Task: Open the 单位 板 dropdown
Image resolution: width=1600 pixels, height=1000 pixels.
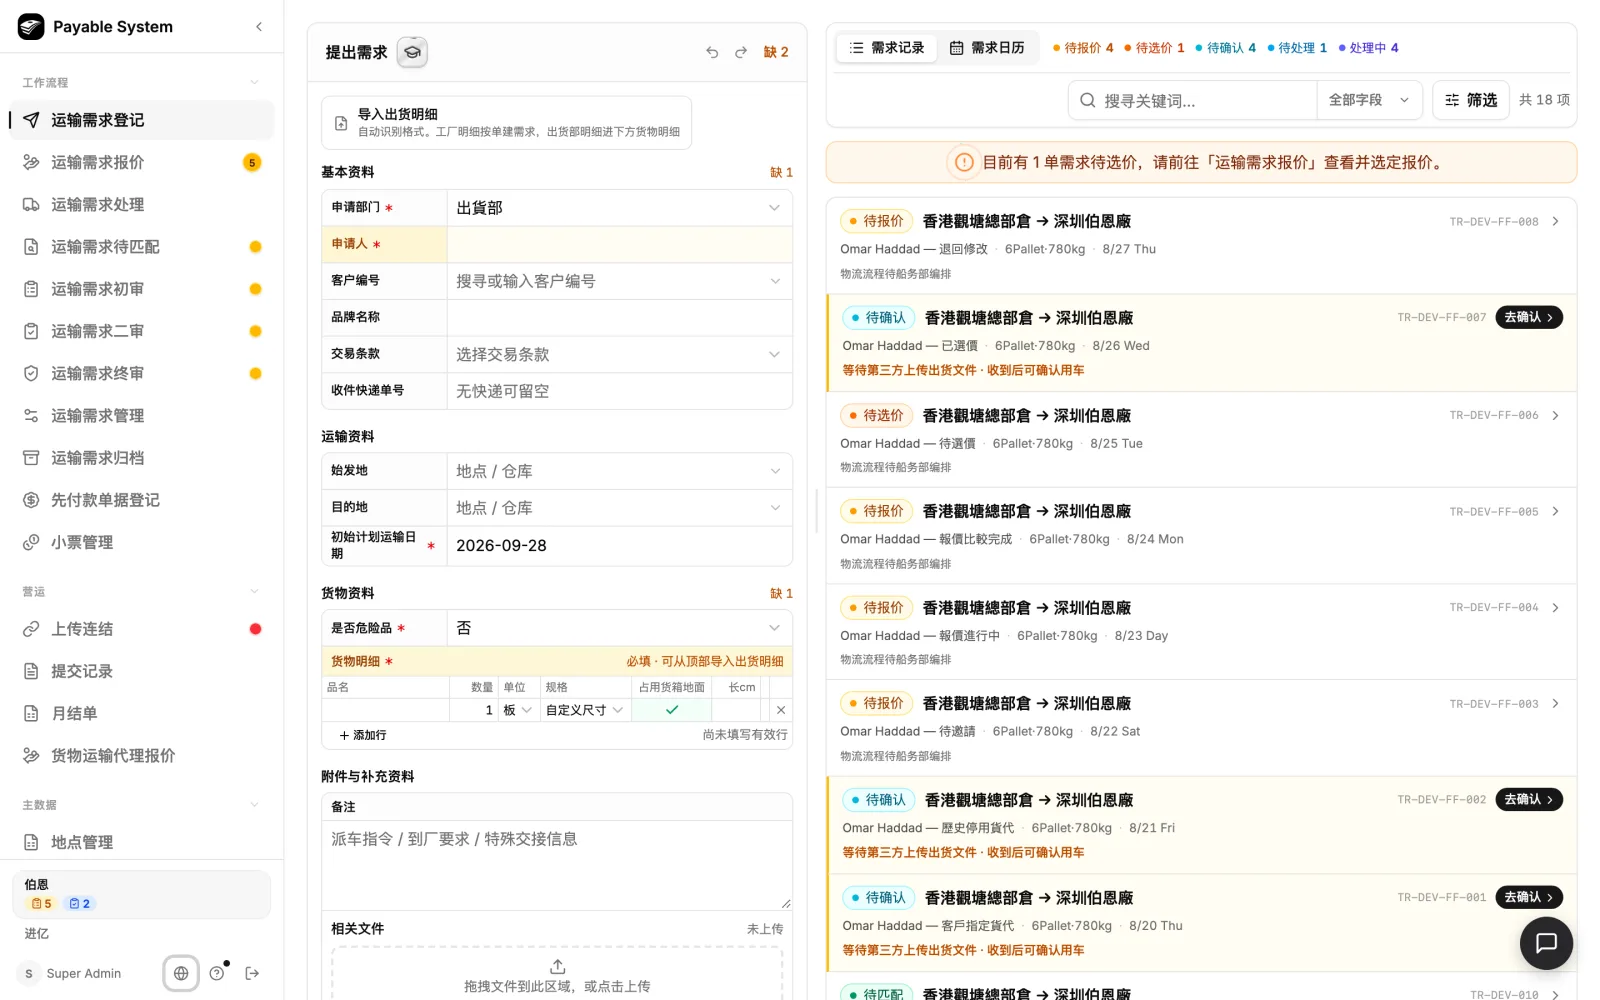Action: click(x=518, y=710)
